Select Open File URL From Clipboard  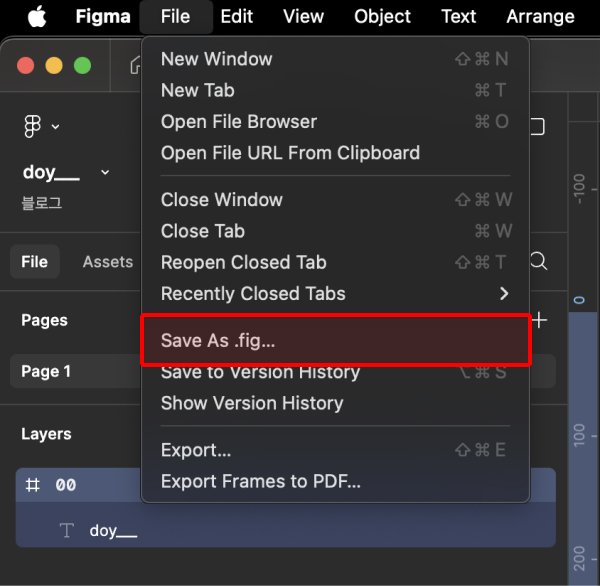click(336, 153)
